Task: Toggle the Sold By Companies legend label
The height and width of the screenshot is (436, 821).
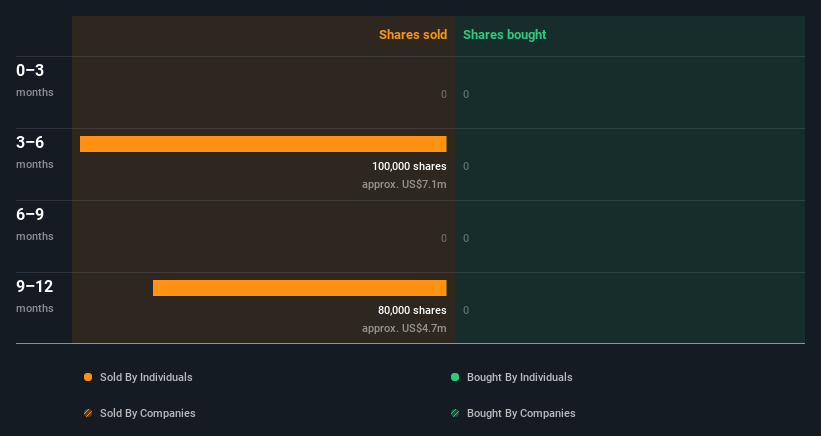Action: [x=148, y=413]
